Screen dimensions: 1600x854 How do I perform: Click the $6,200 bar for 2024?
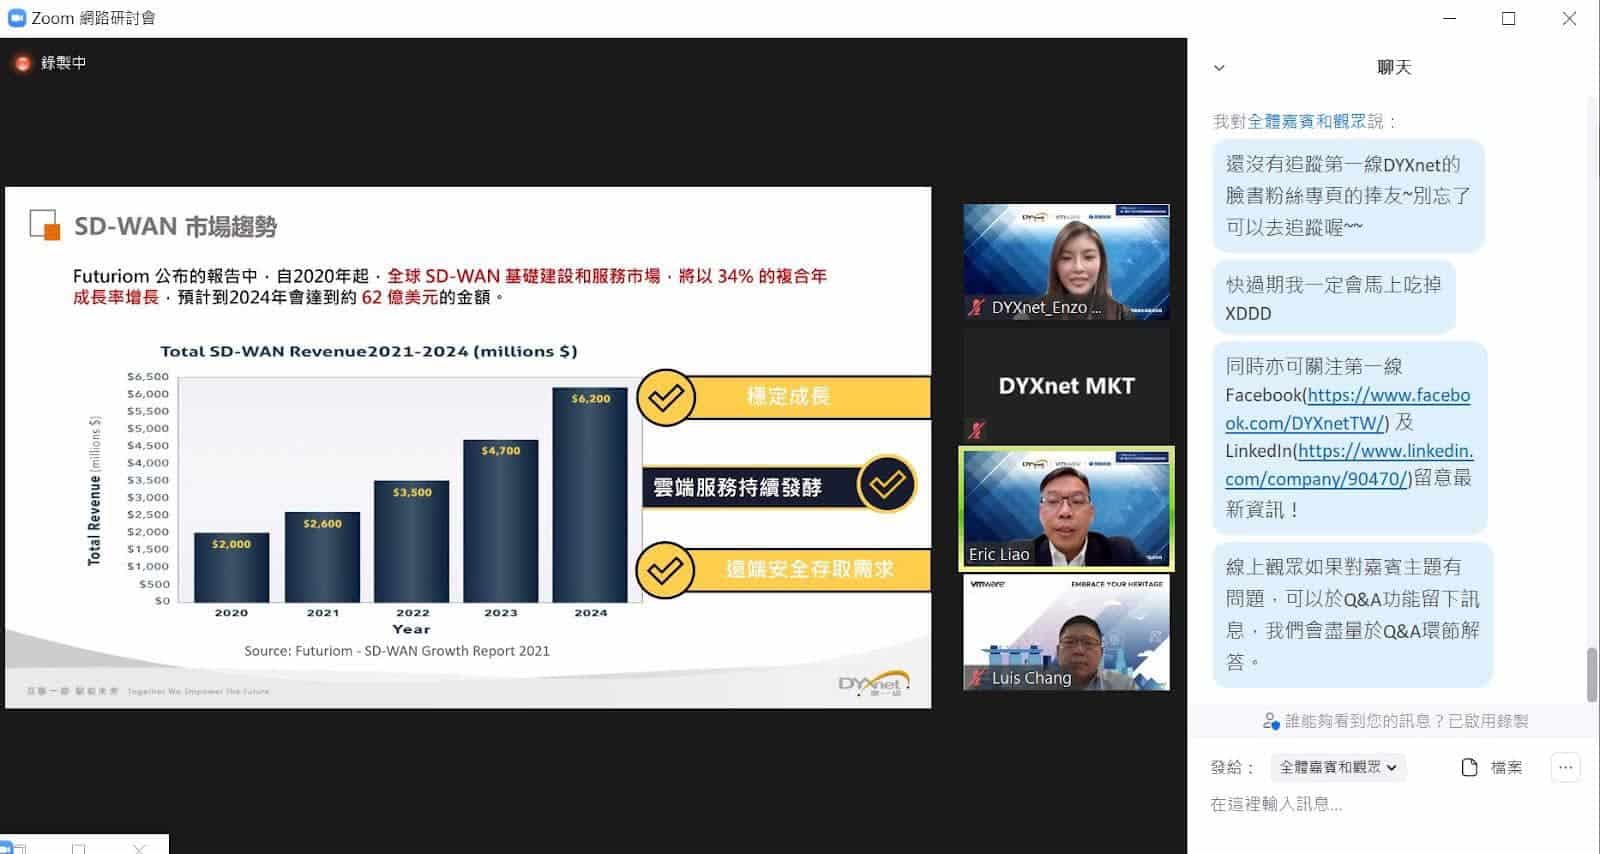(590, 495)
